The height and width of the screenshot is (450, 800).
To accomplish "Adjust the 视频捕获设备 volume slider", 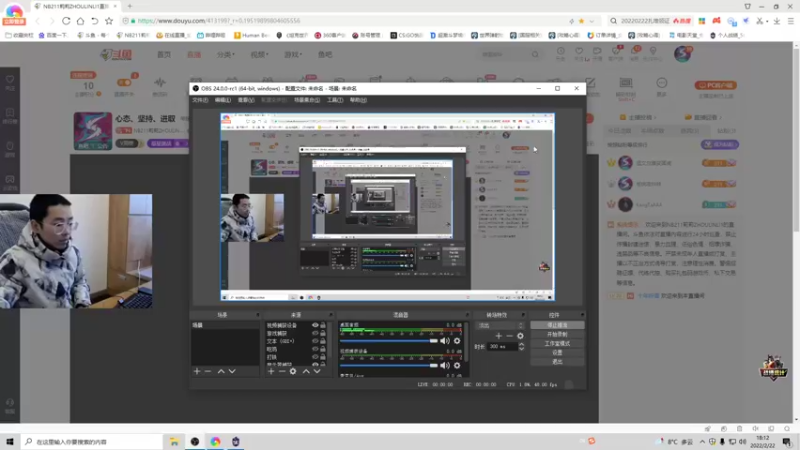I will [389, 365].
